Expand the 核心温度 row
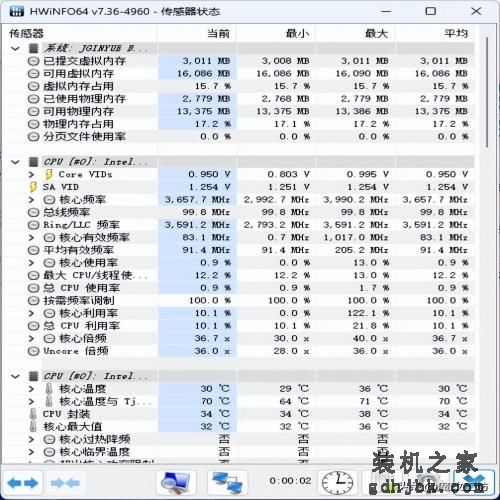Screen dimensions: 500x500 pos(31,389)
